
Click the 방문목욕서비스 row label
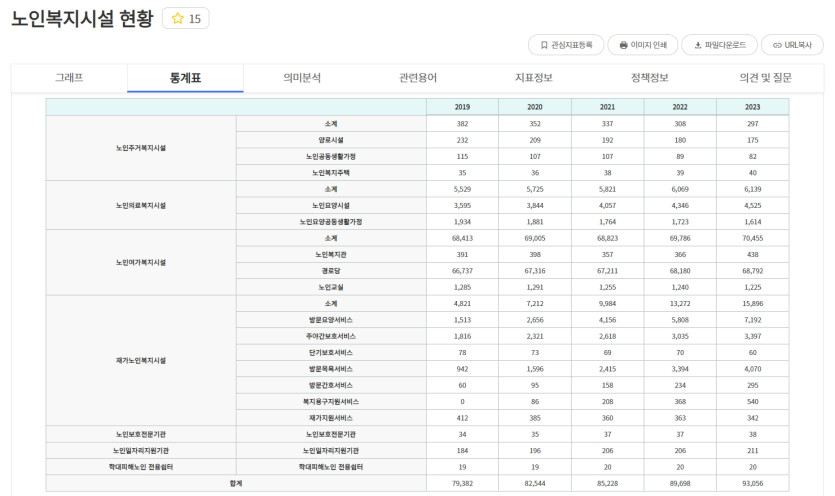point(331,369)
